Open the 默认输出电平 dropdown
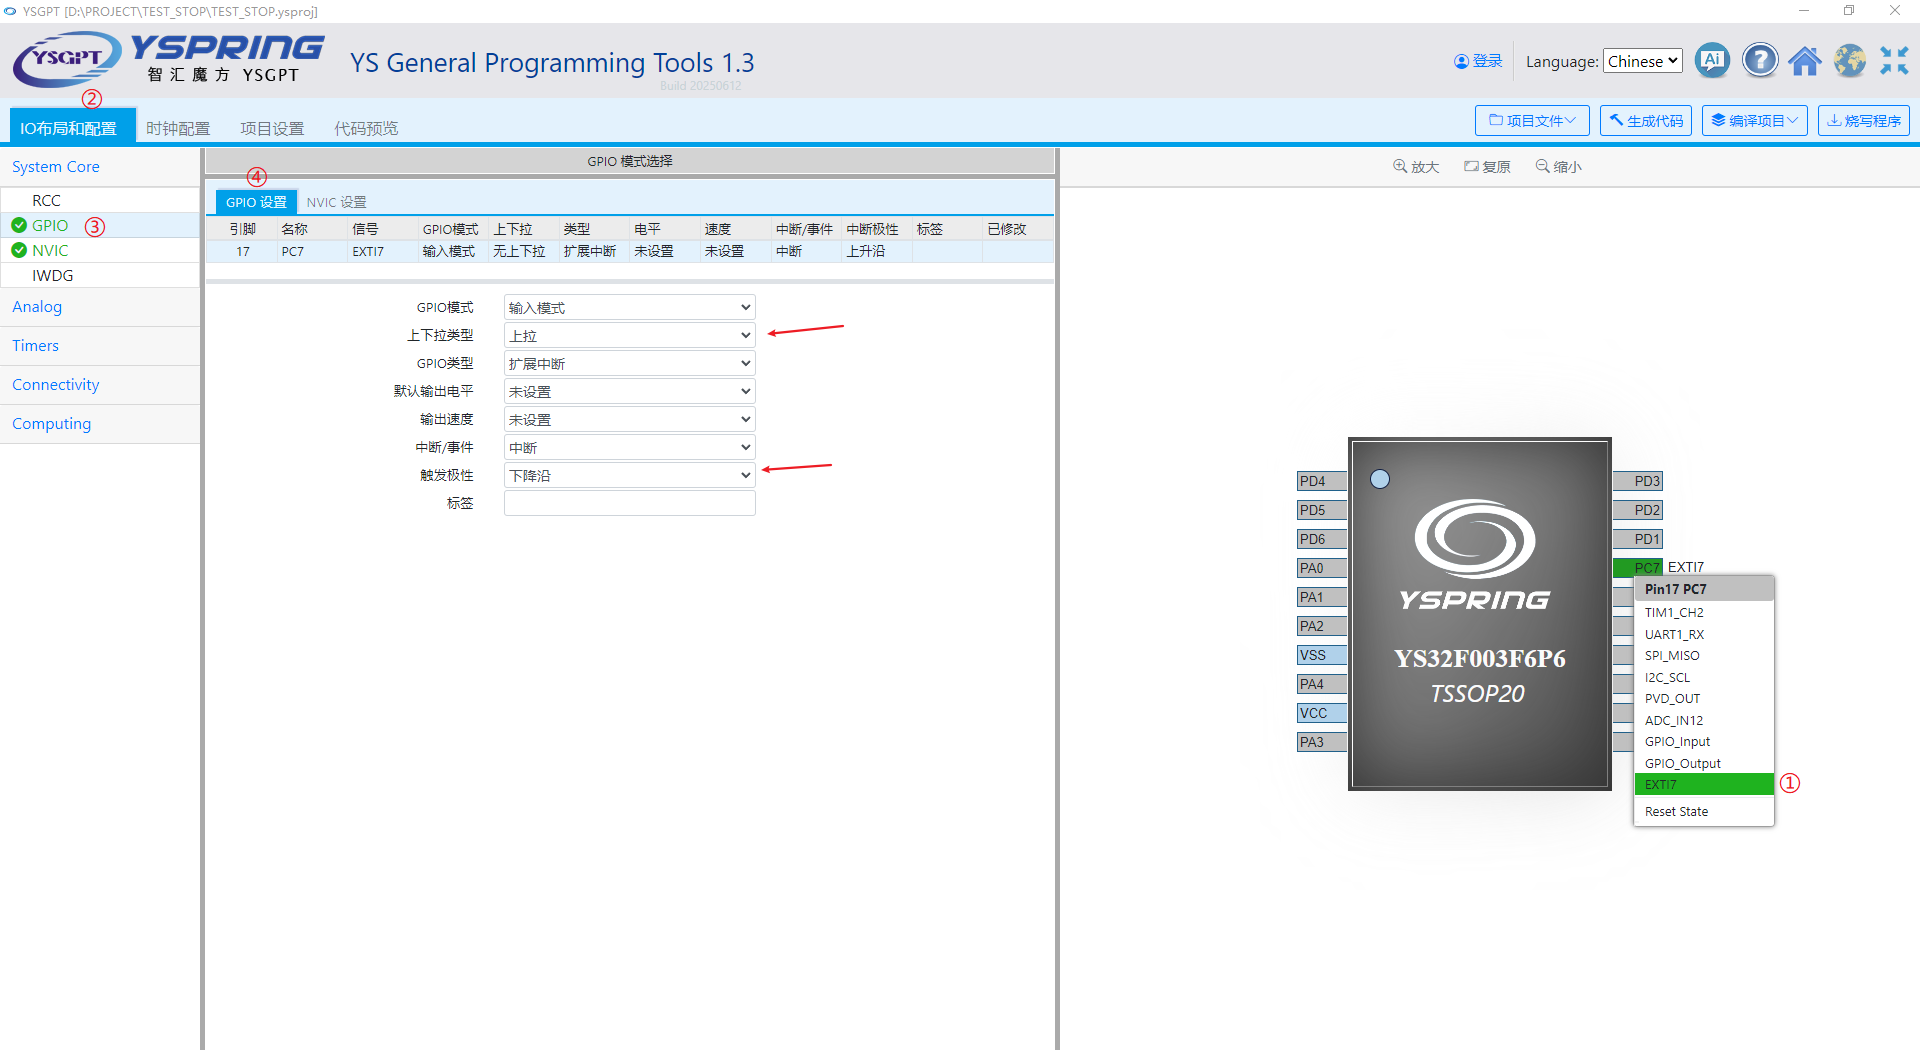 pyautogui.click(x=629, y=391)
